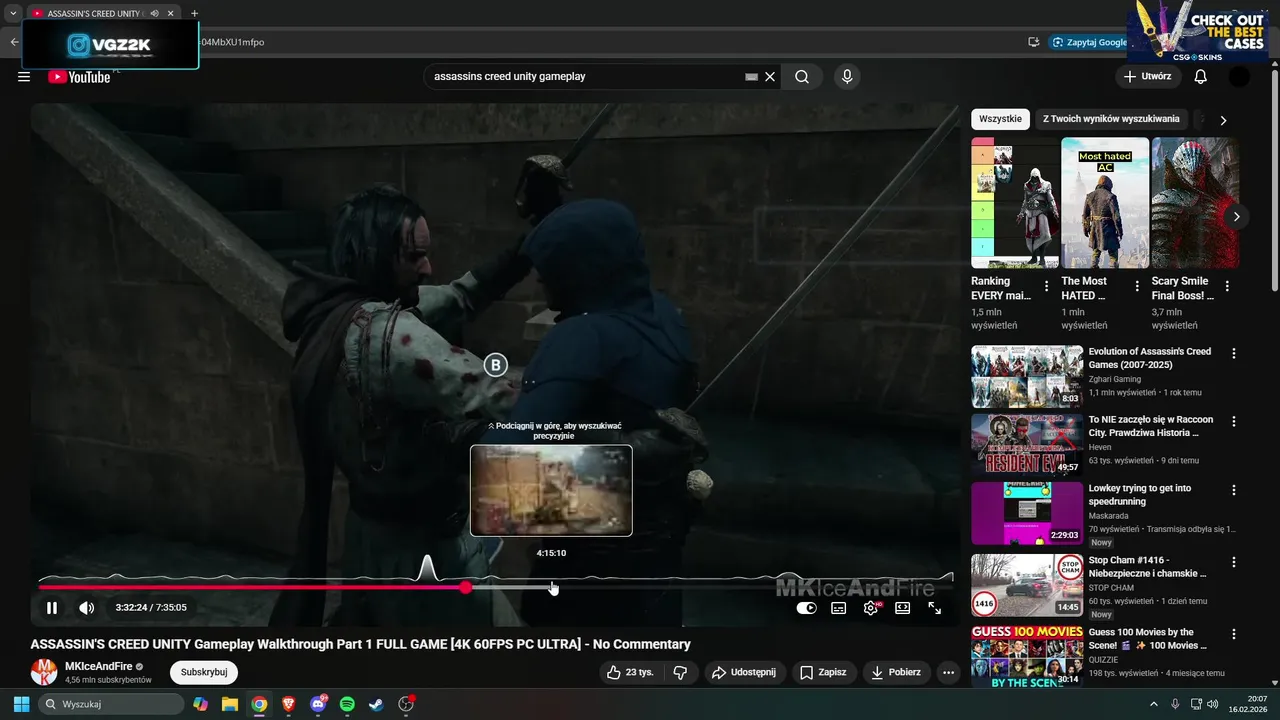The height and width of the screenshot is (720, 1280).
Task: Open the MKIceAndFire channel avatar
Action: [44, 672]
